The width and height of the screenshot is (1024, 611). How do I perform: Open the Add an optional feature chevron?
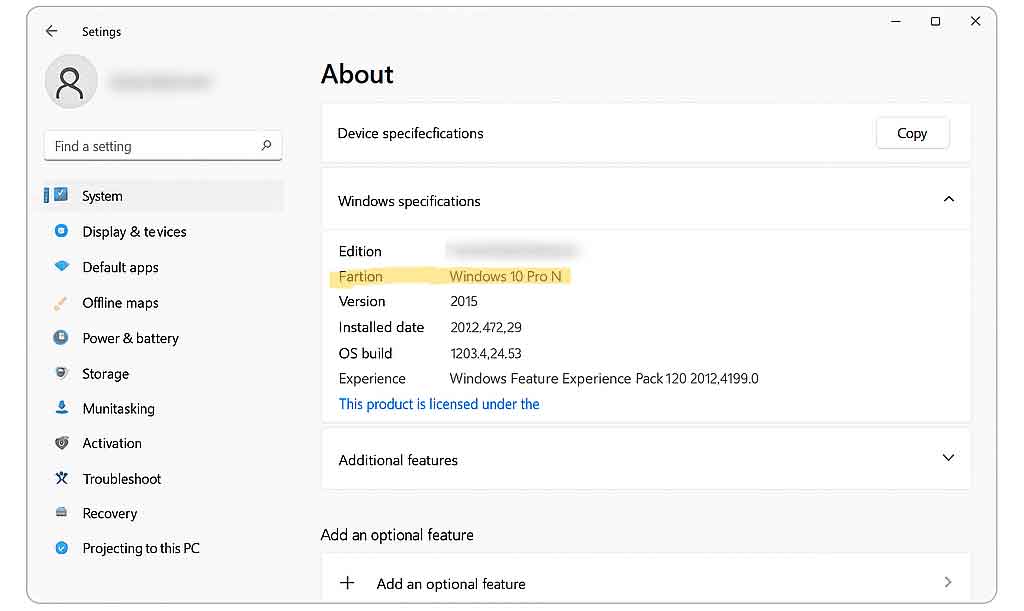coord(948,582)
